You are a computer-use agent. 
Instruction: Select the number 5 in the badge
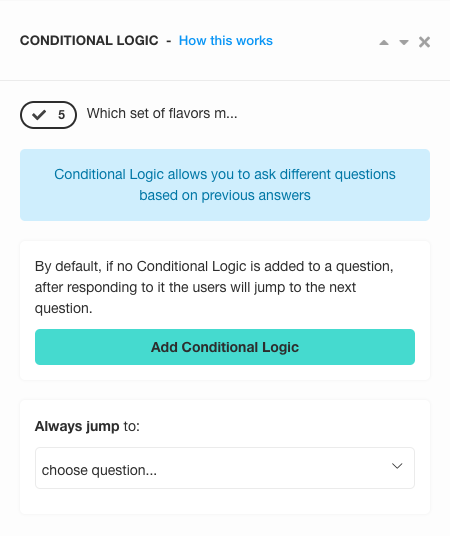(x=61, y=115)
